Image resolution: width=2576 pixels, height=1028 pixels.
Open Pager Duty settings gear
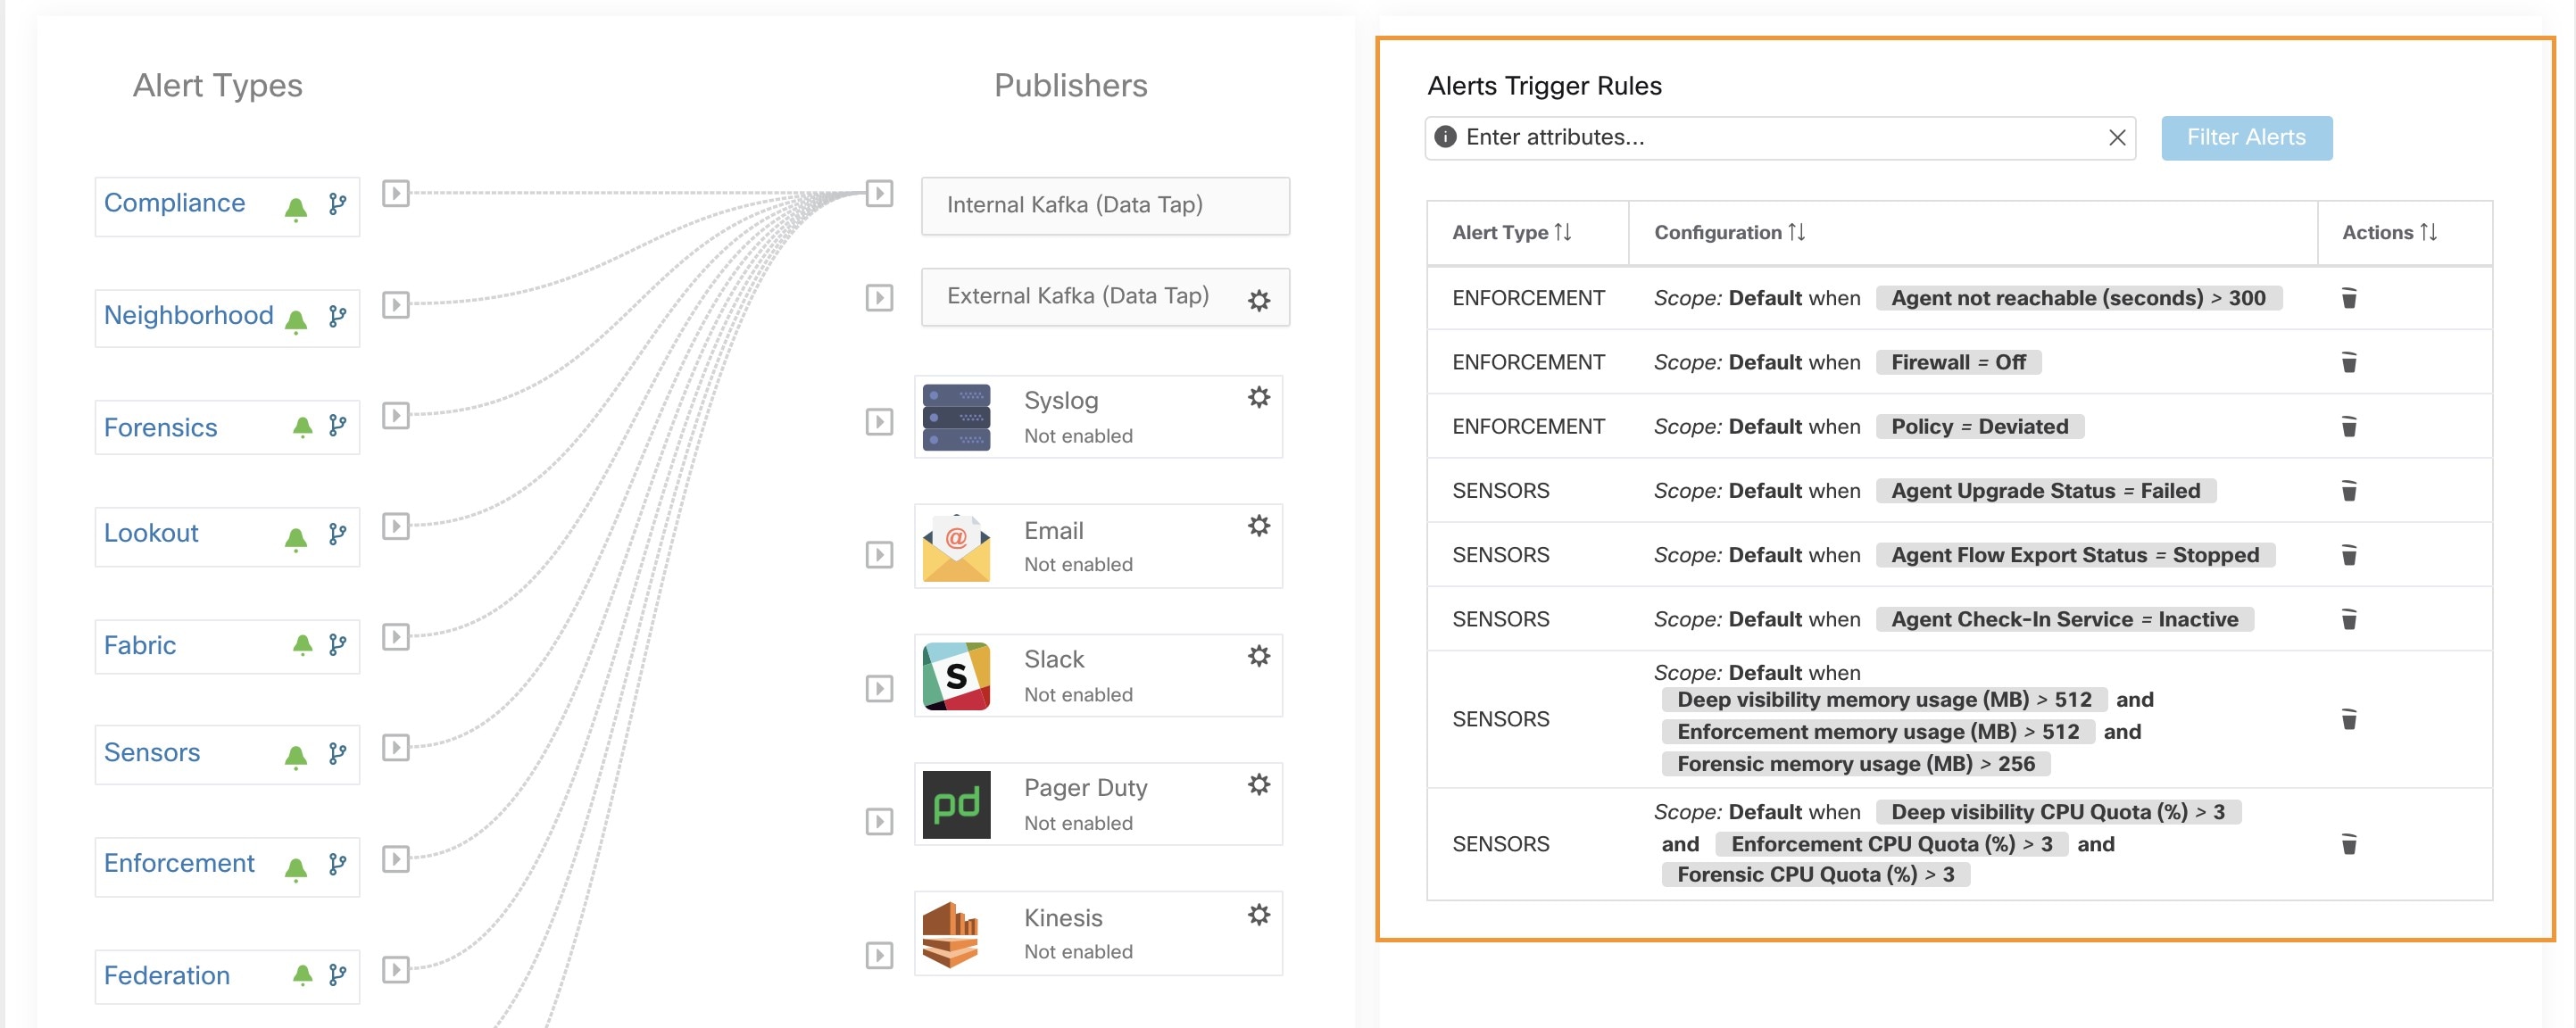(1259, 784)
